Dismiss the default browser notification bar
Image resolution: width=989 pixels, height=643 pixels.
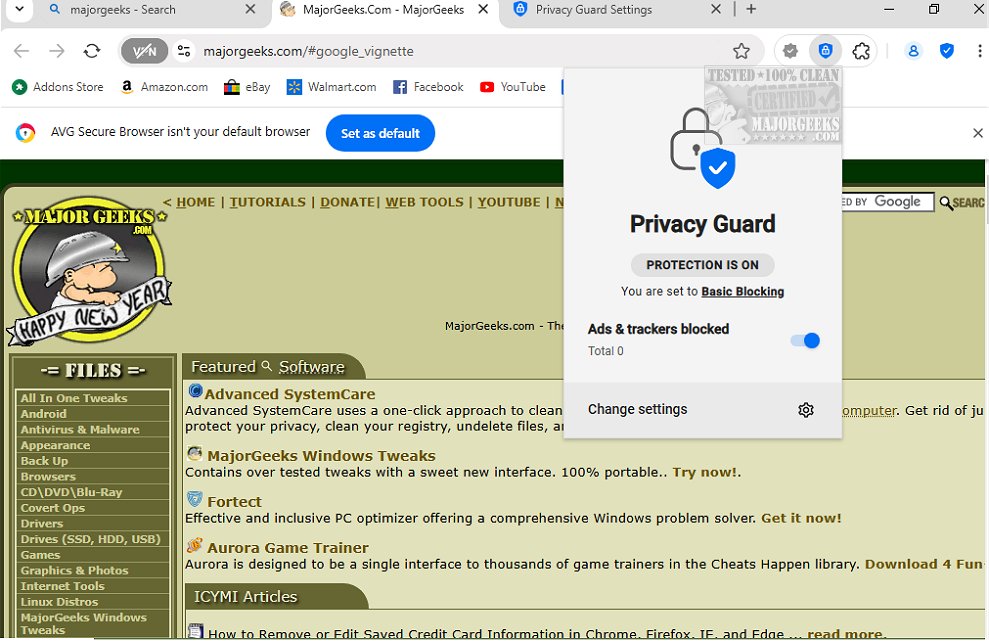click(x=978, y=133)
